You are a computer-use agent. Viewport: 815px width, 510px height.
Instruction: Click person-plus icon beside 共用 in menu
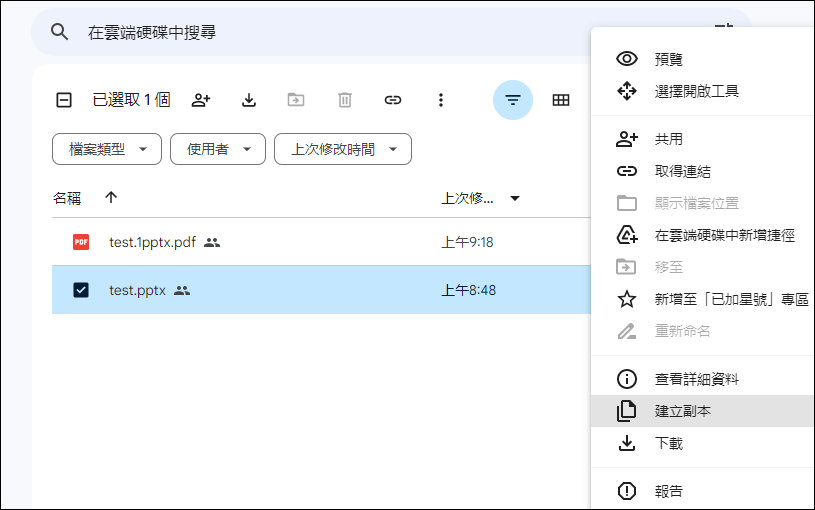click(x=627, y=139)
